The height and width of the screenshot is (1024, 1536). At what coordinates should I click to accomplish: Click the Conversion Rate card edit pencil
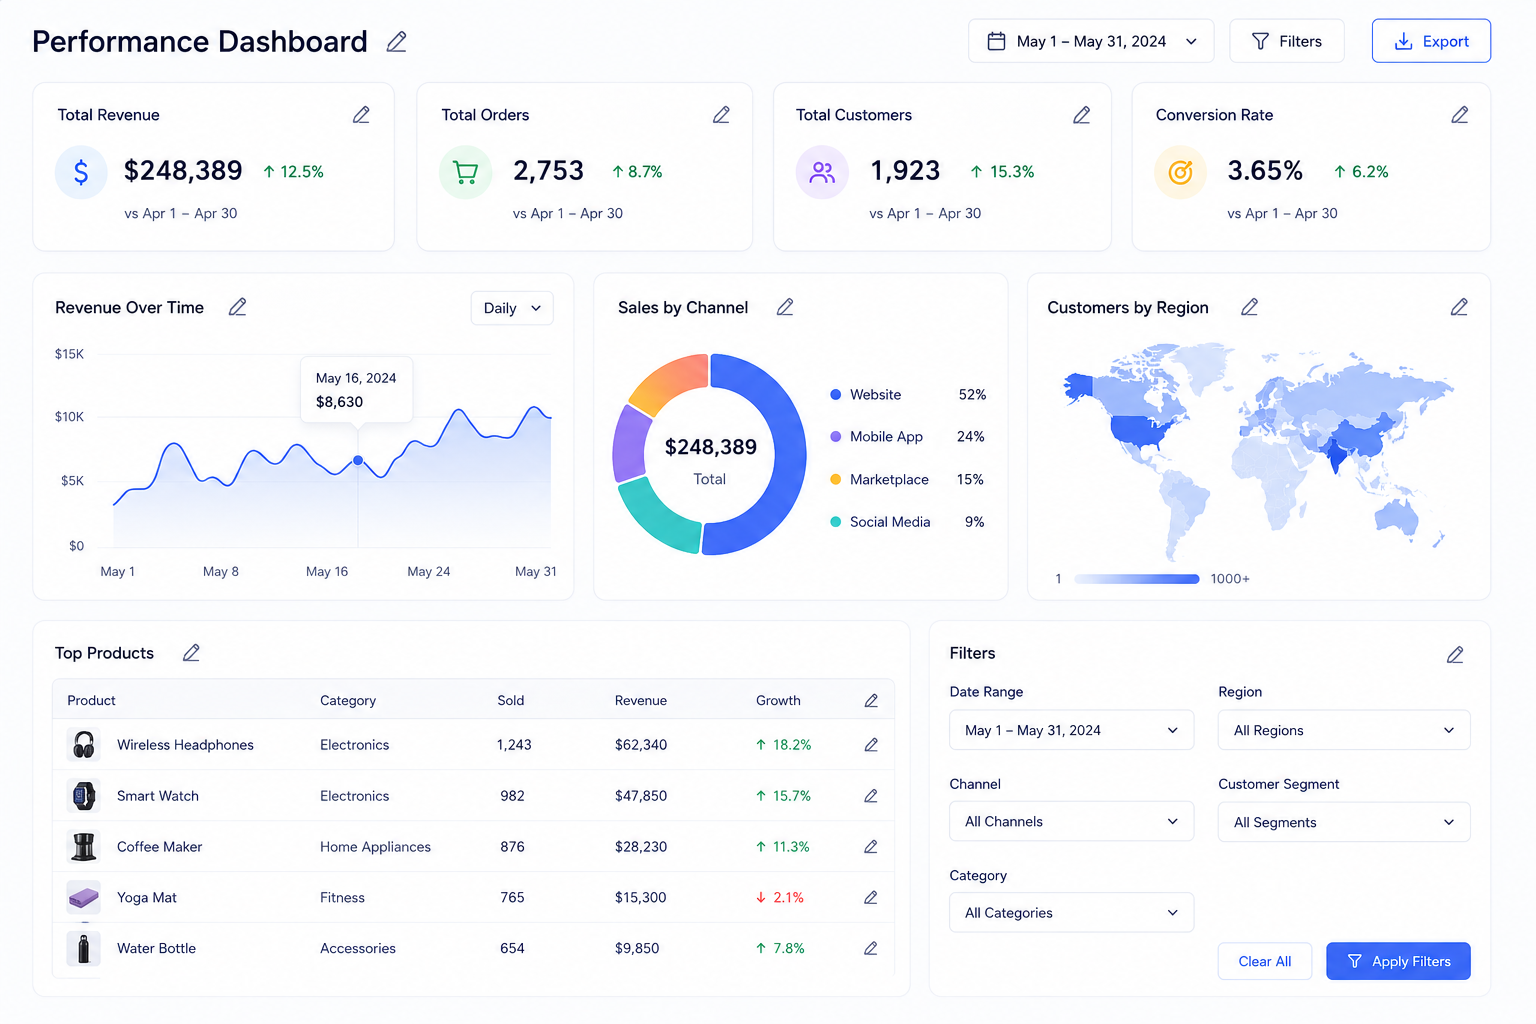coord(1460,115)
